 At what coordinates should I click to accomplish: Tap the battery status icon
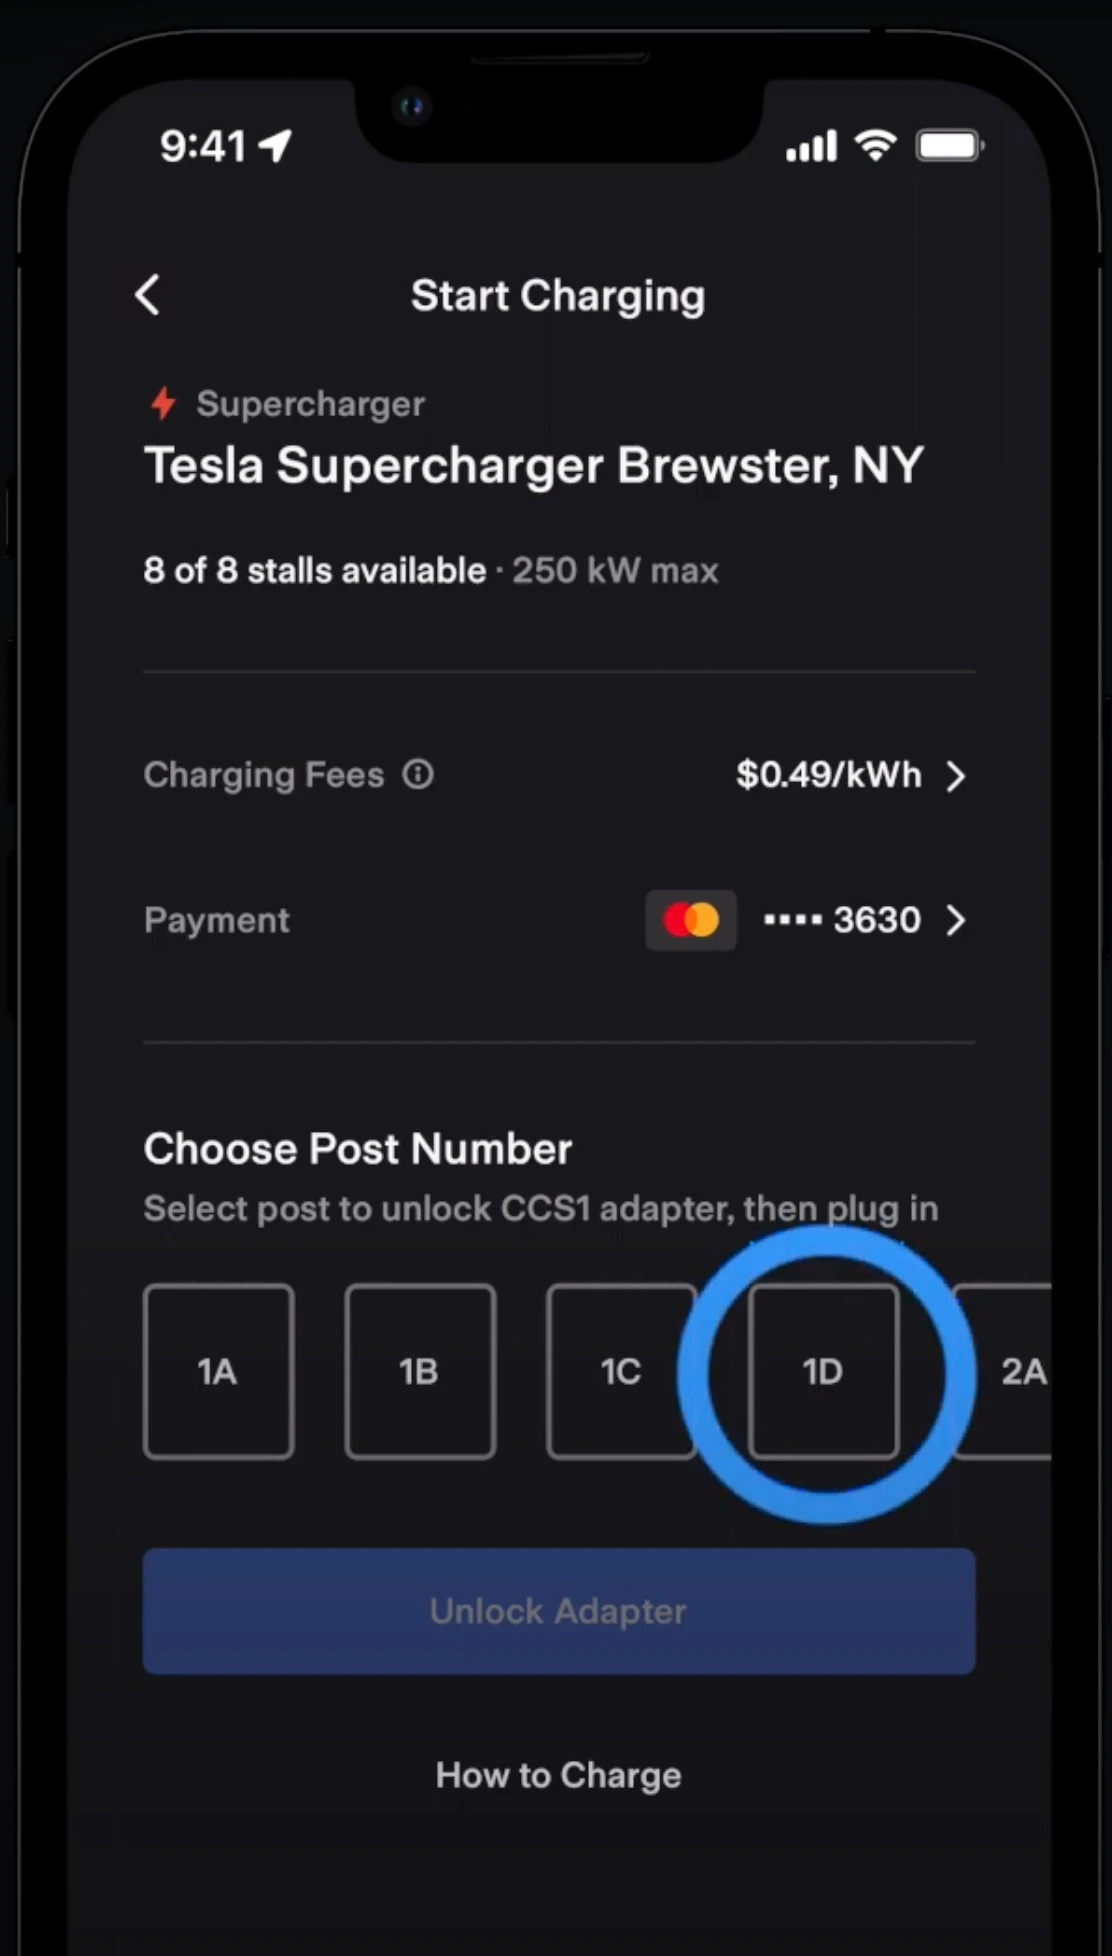pos(950,146)
